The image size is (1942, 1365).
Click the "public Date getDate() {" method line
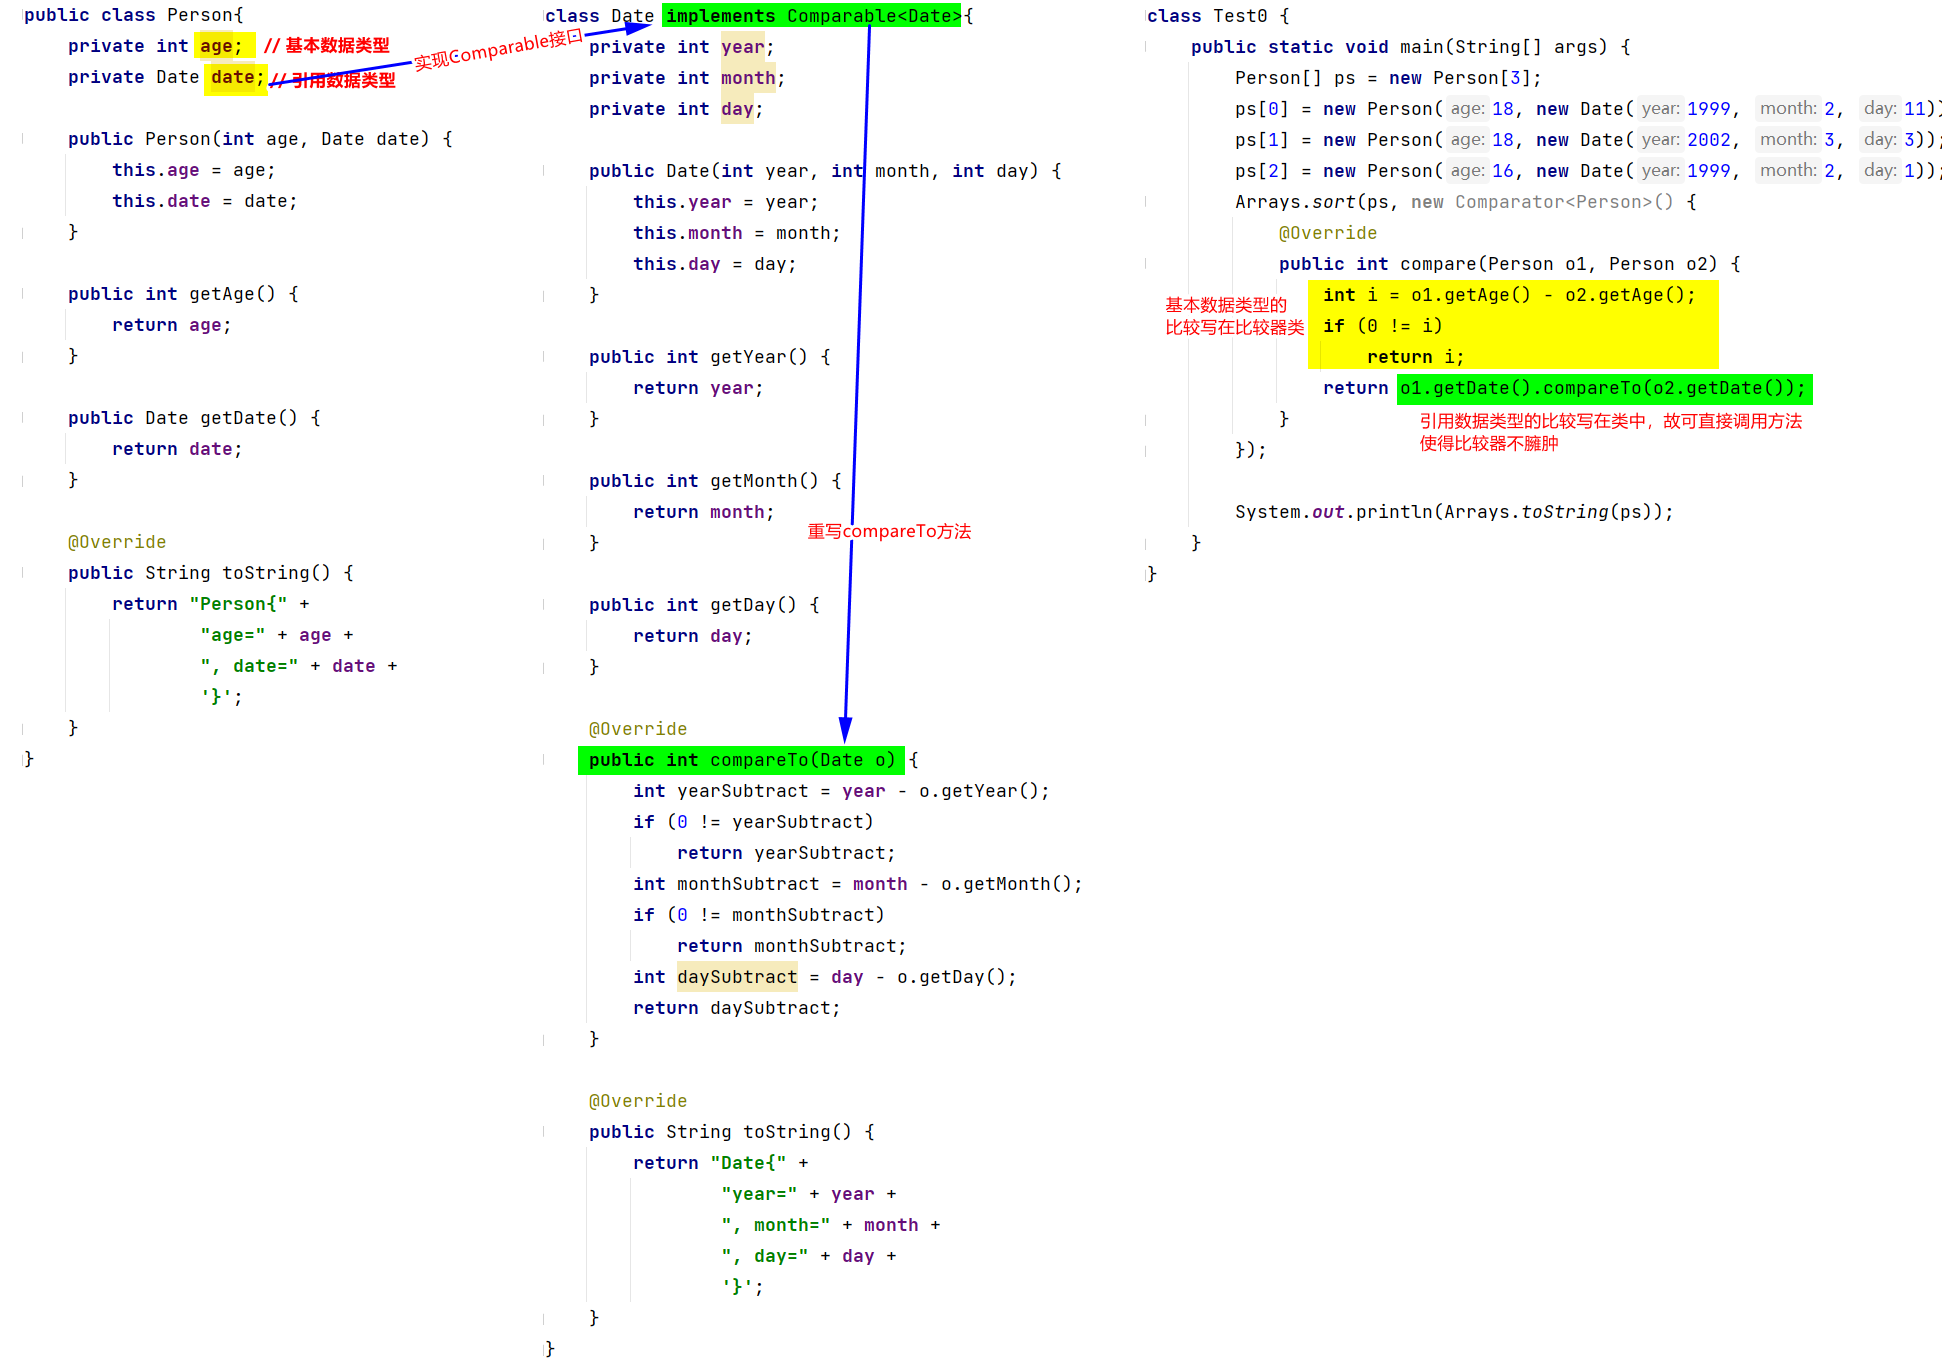coord(194,418)
